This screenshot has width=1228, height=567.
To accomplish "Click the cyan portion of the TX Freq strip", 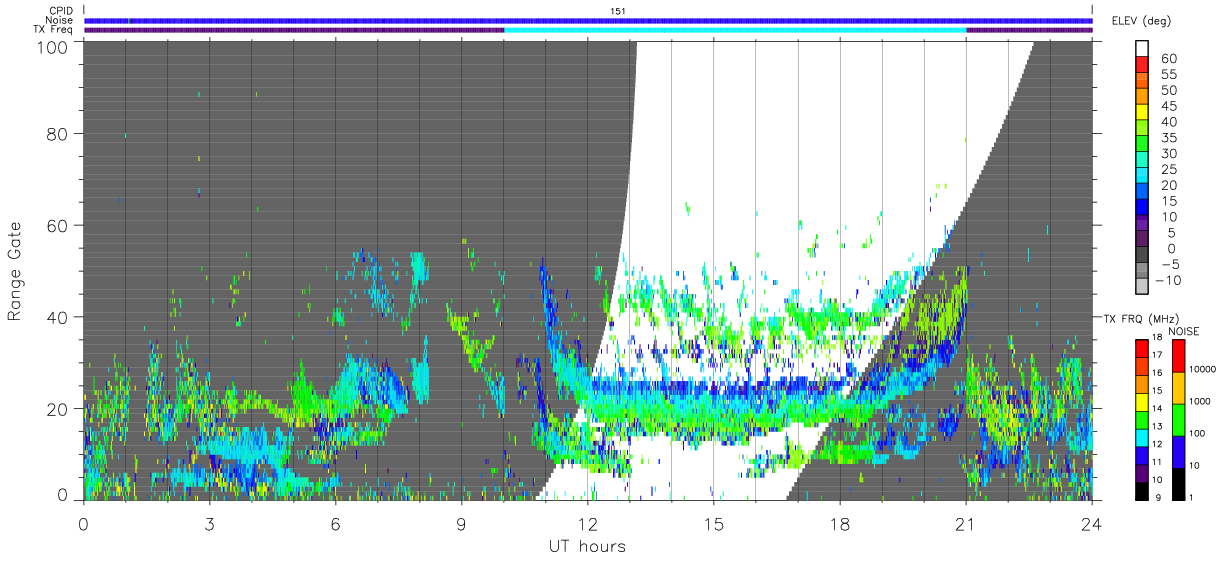I will 735,30.
